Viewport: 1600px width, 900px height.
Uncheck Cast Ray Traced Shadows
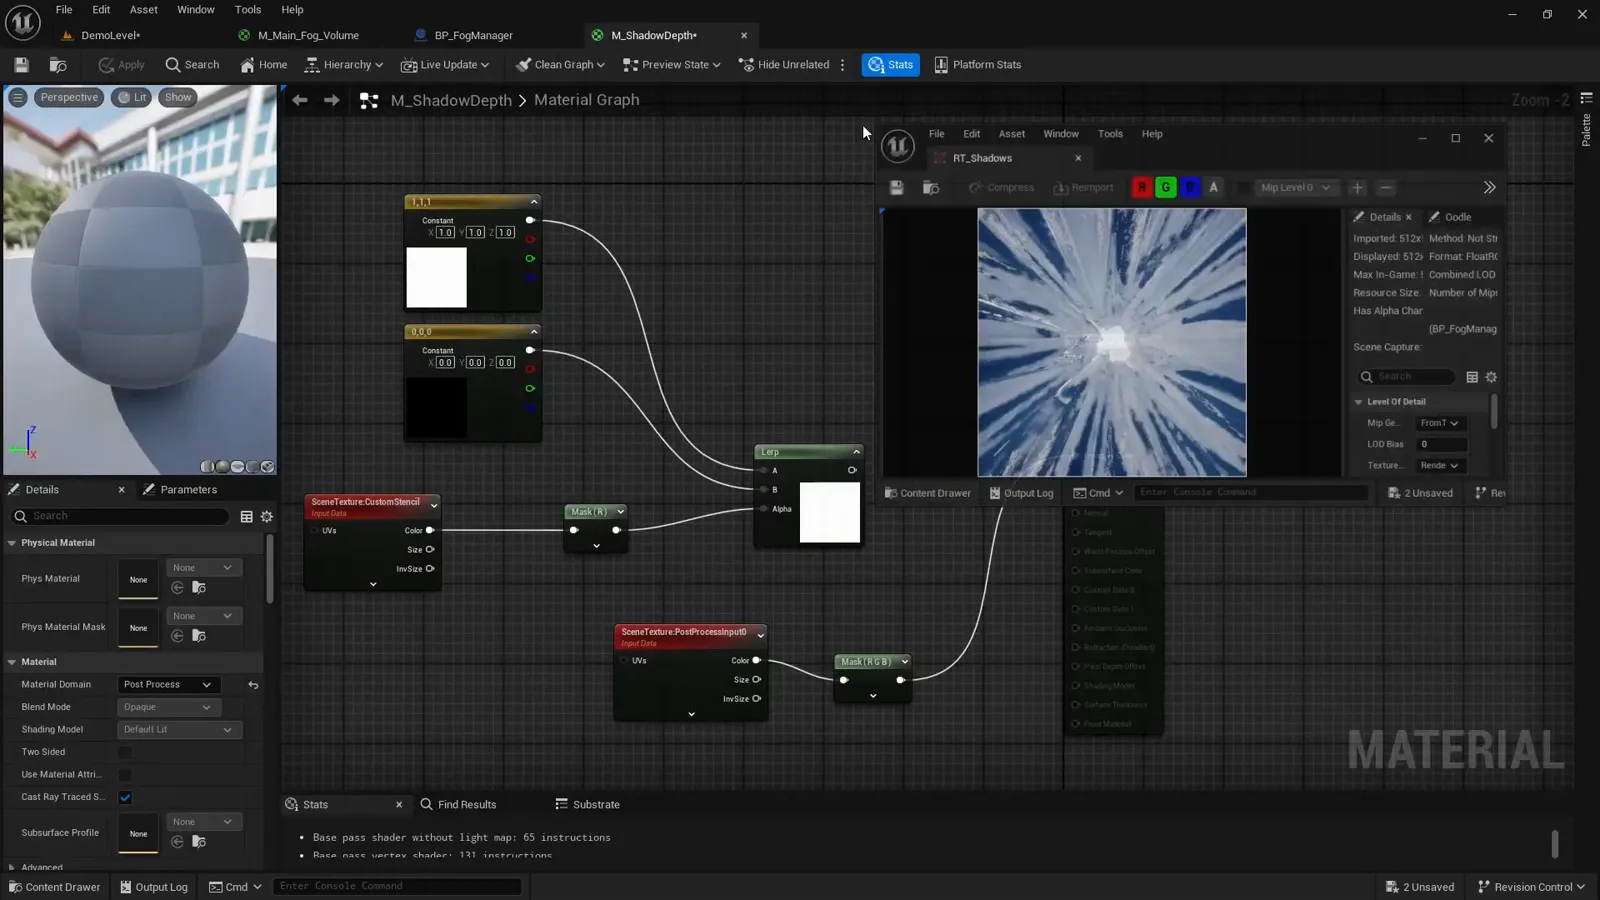pyautogui.click(x=125, y=797)
